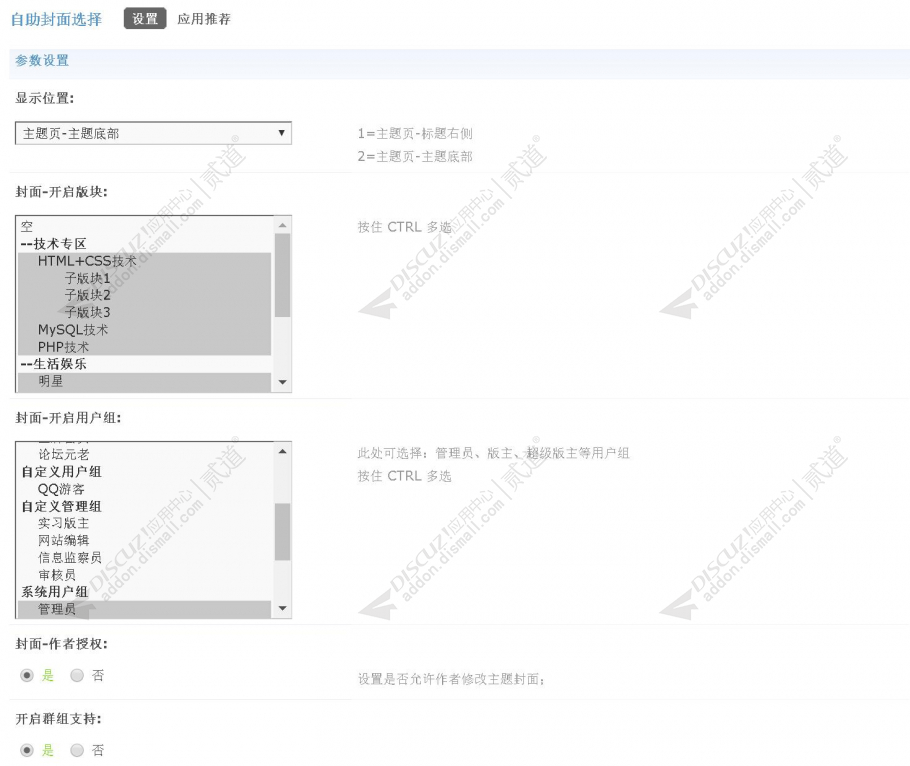910x766 pixels.
Task: Select 子版块1 in the forum list
Action: [x=145, y=278]
